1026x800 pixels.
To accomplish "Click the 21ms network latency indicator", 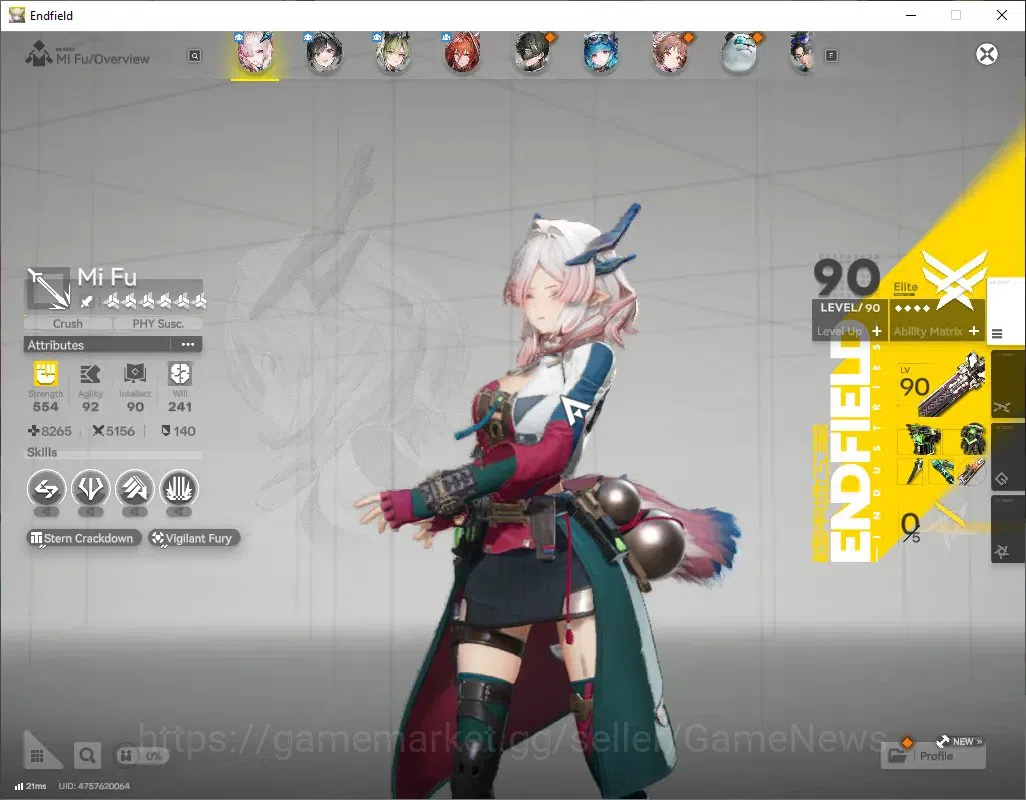I will click(31, 786).
